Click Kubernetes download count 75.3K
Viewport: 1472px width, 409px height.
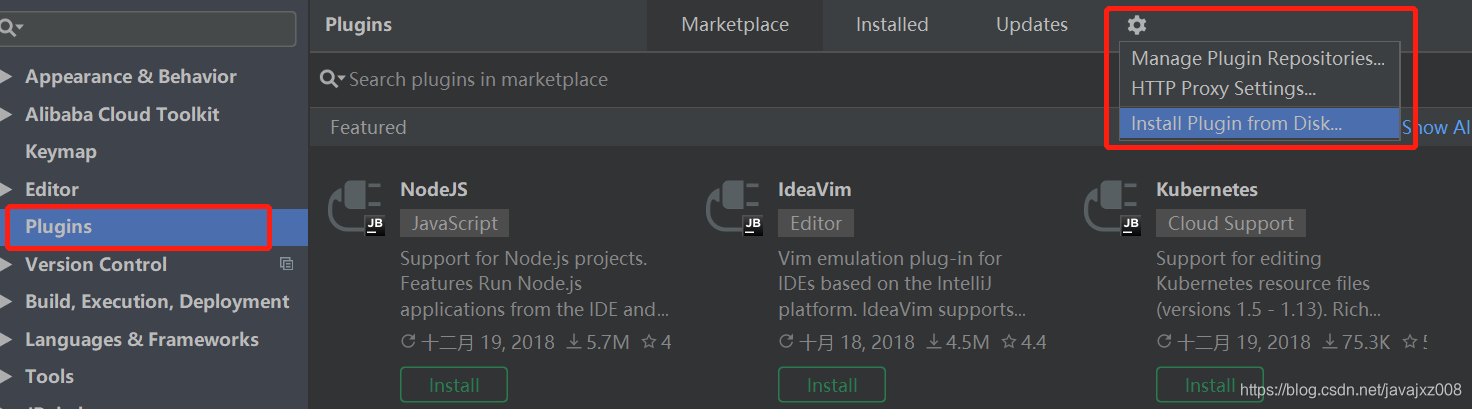(x=1356, y=342)
